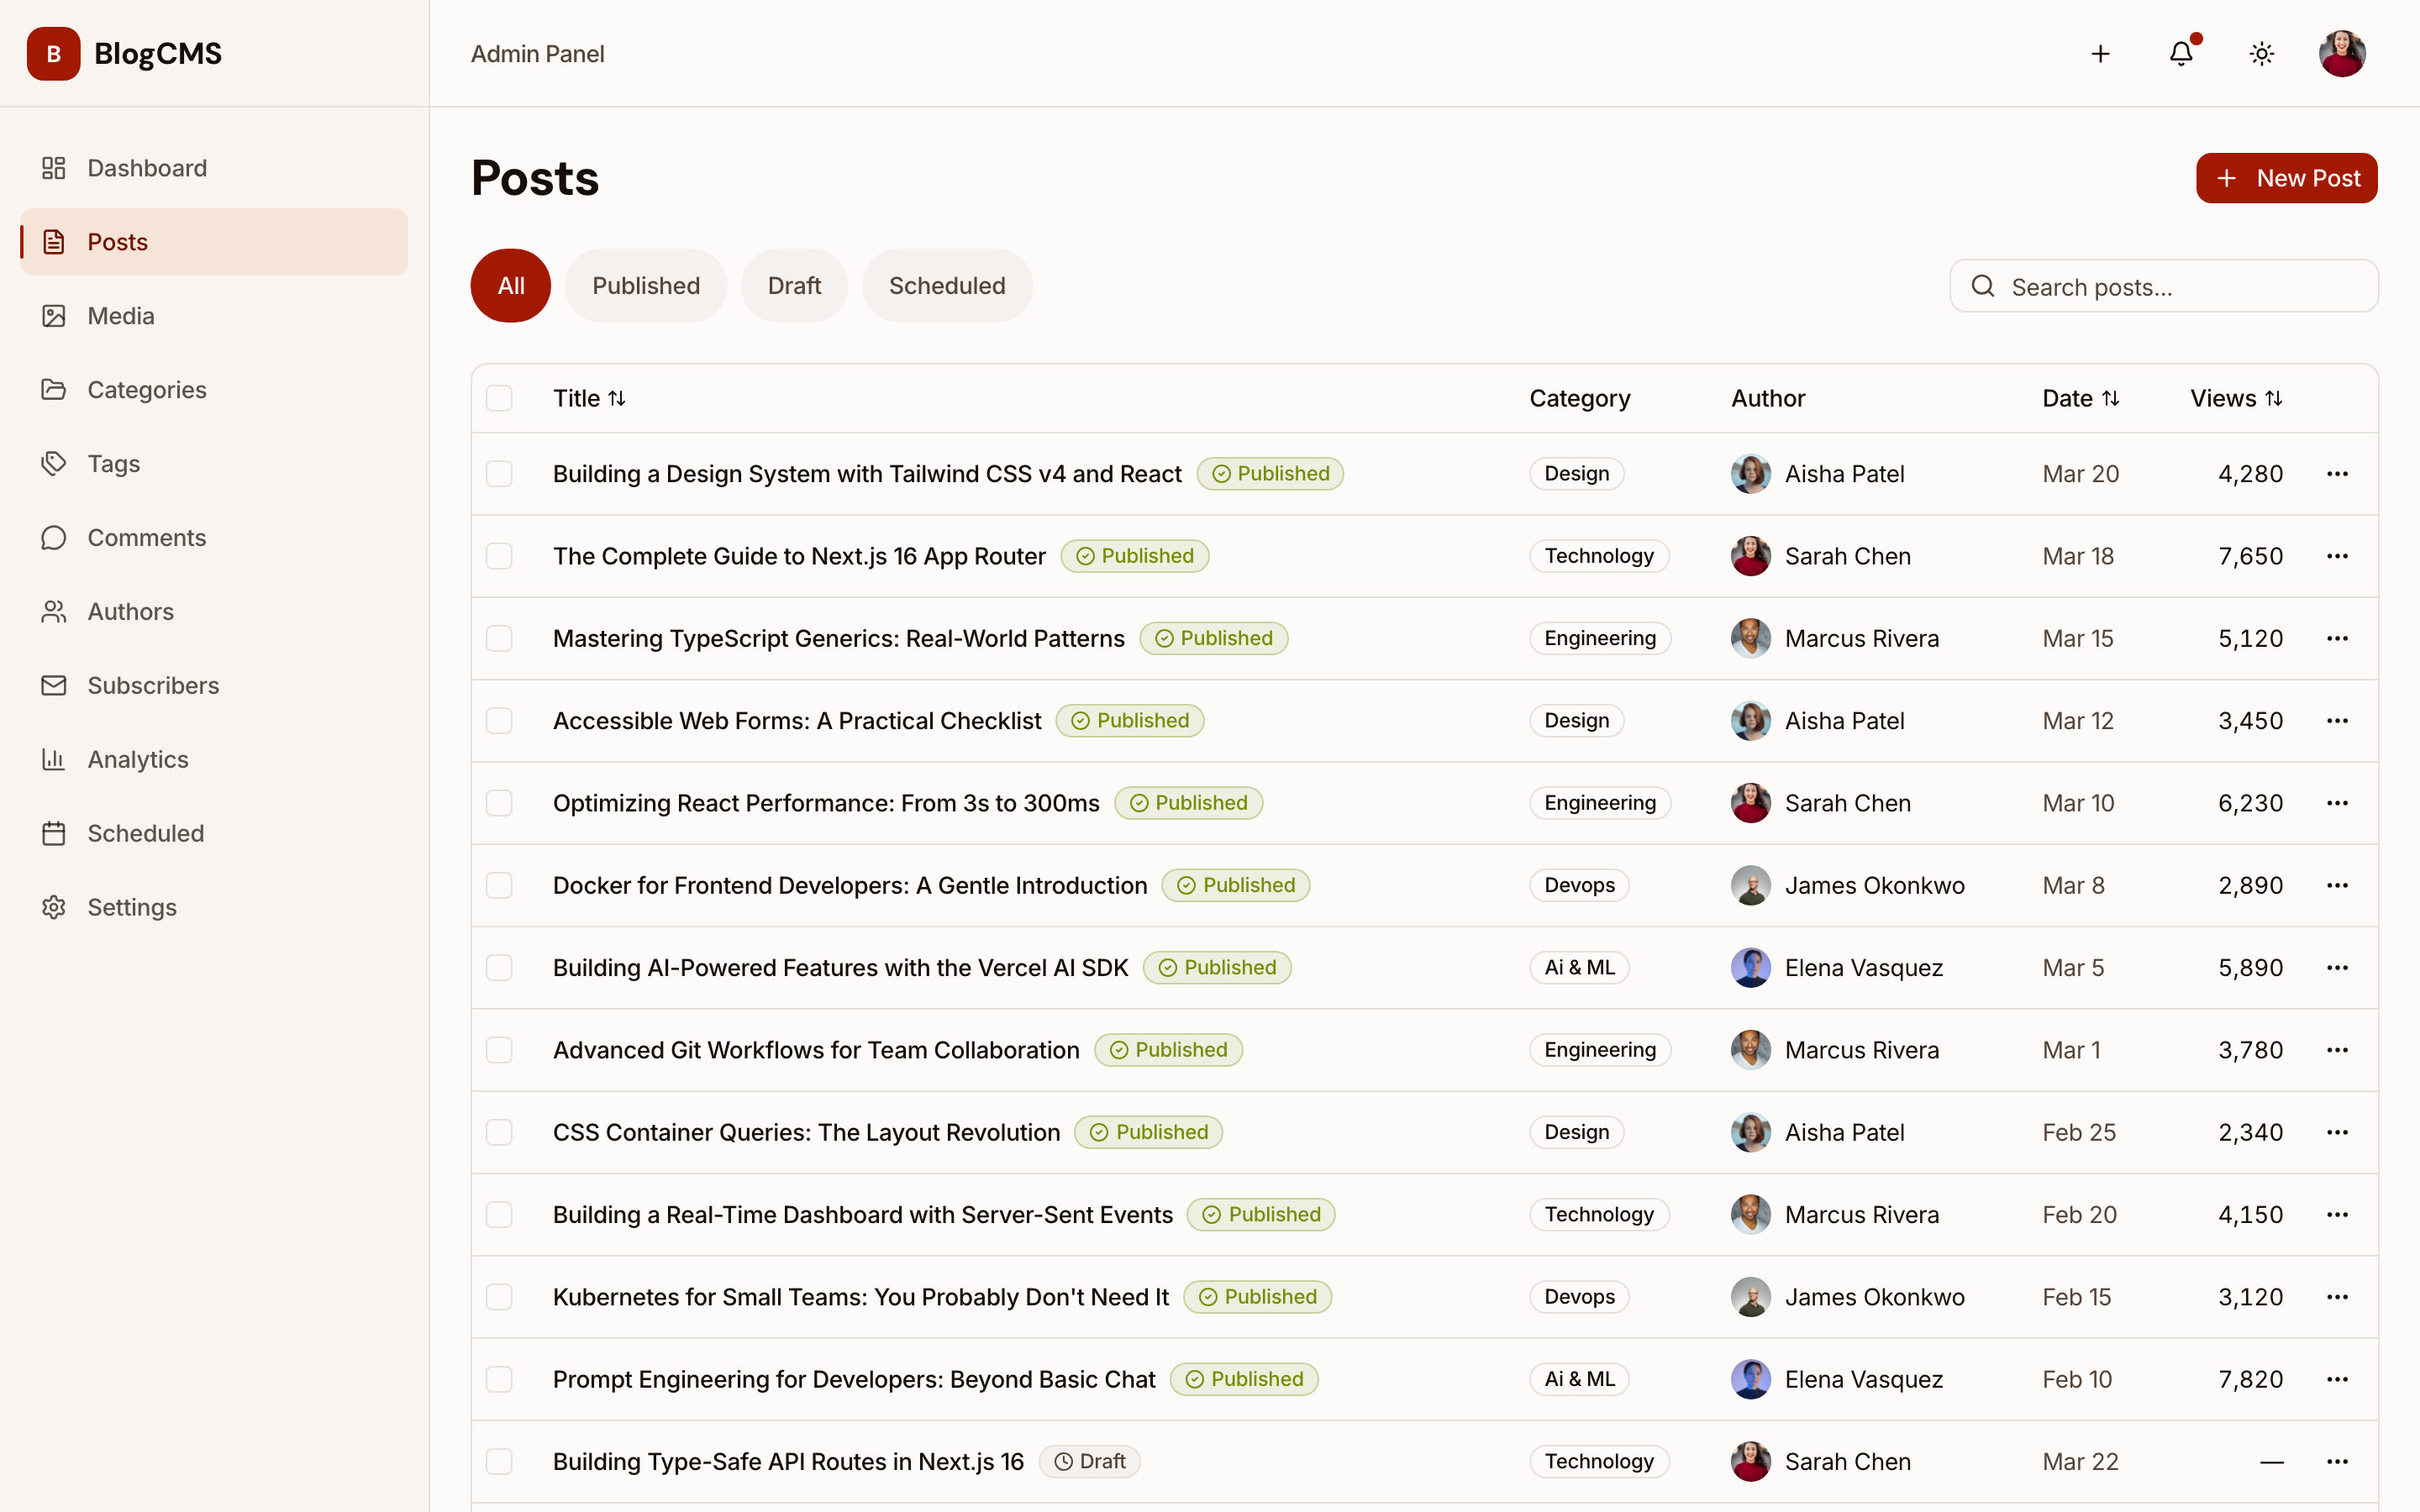Open notifications via the bell icon
2420x1512 pixels.
click(2180, 53)
